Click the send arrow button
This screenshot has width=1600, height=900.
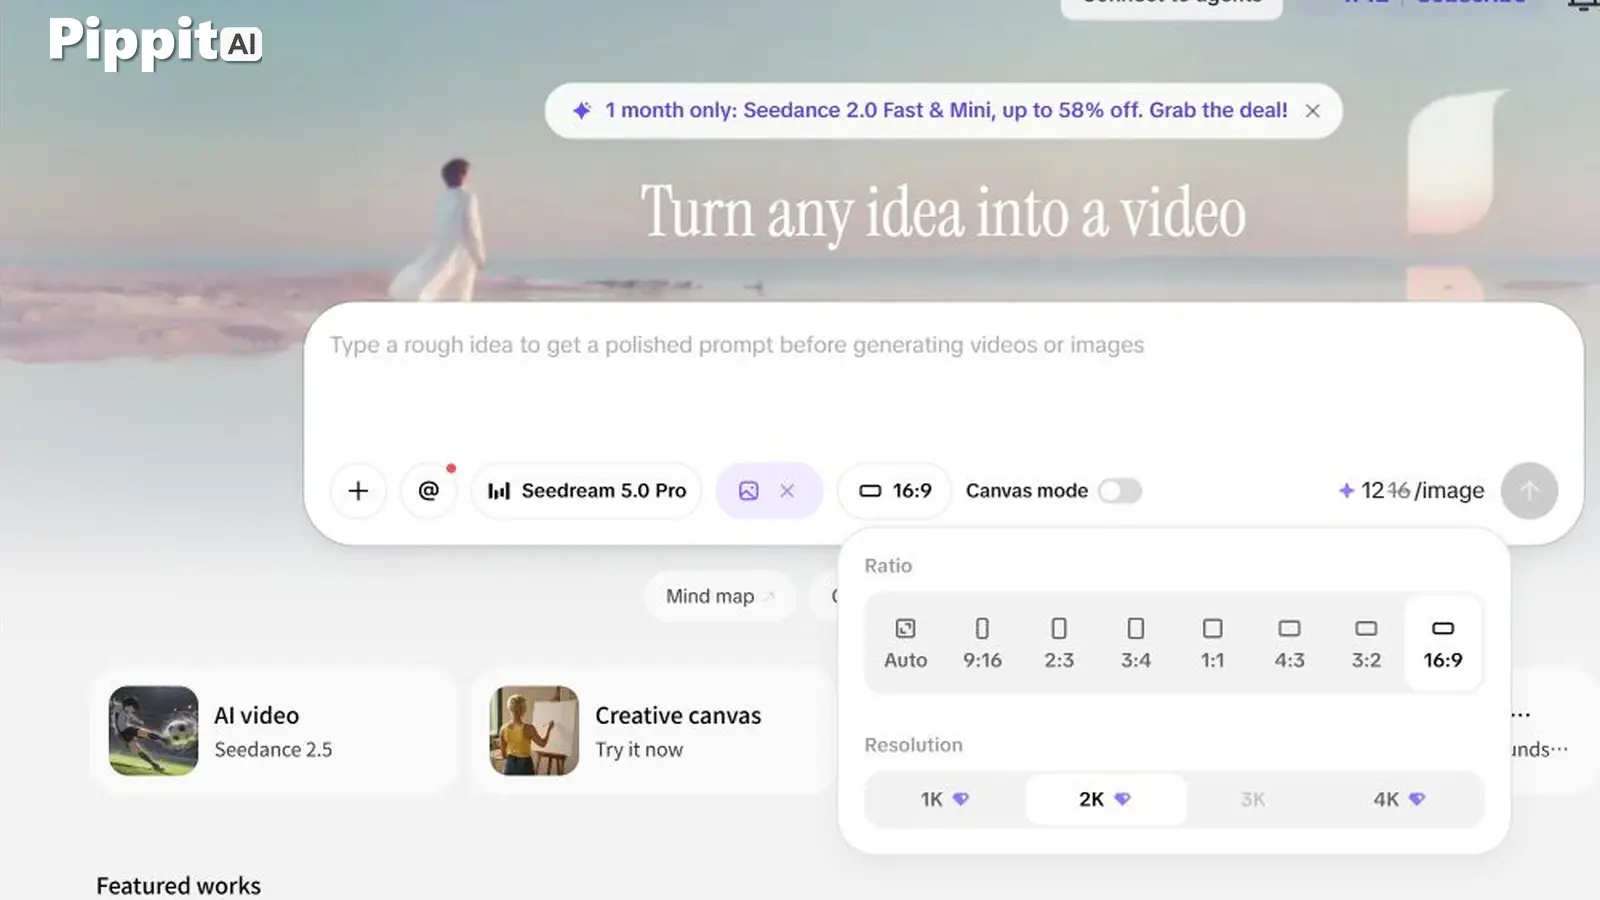pos(1529,491)
